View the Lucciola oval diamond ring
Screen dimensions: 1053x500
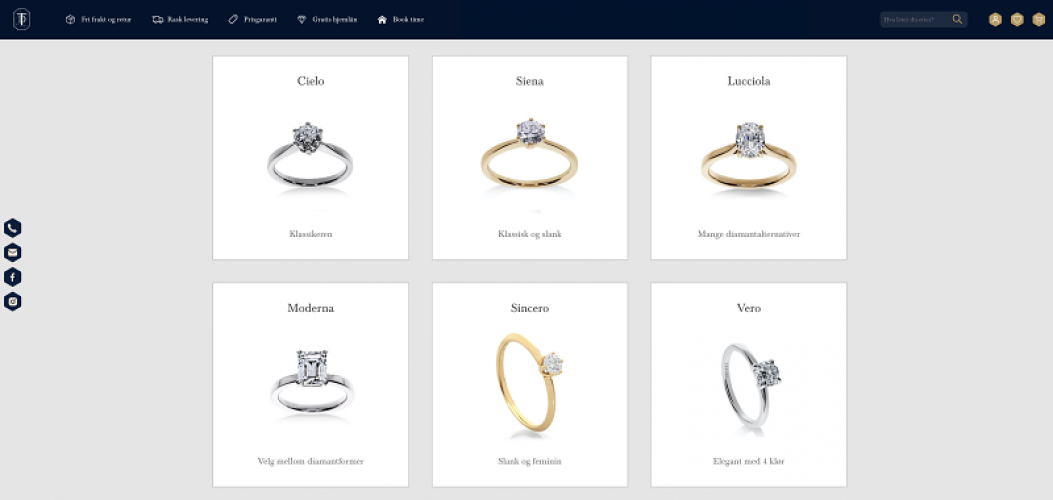coord(749,158)
